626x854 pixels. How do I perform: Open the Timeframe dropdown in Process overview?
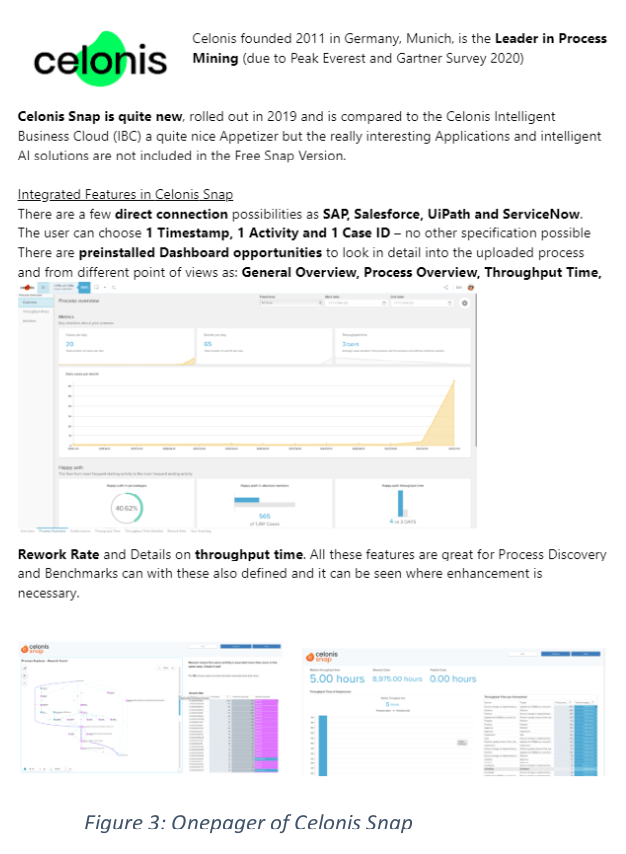[x=291, y=303]
